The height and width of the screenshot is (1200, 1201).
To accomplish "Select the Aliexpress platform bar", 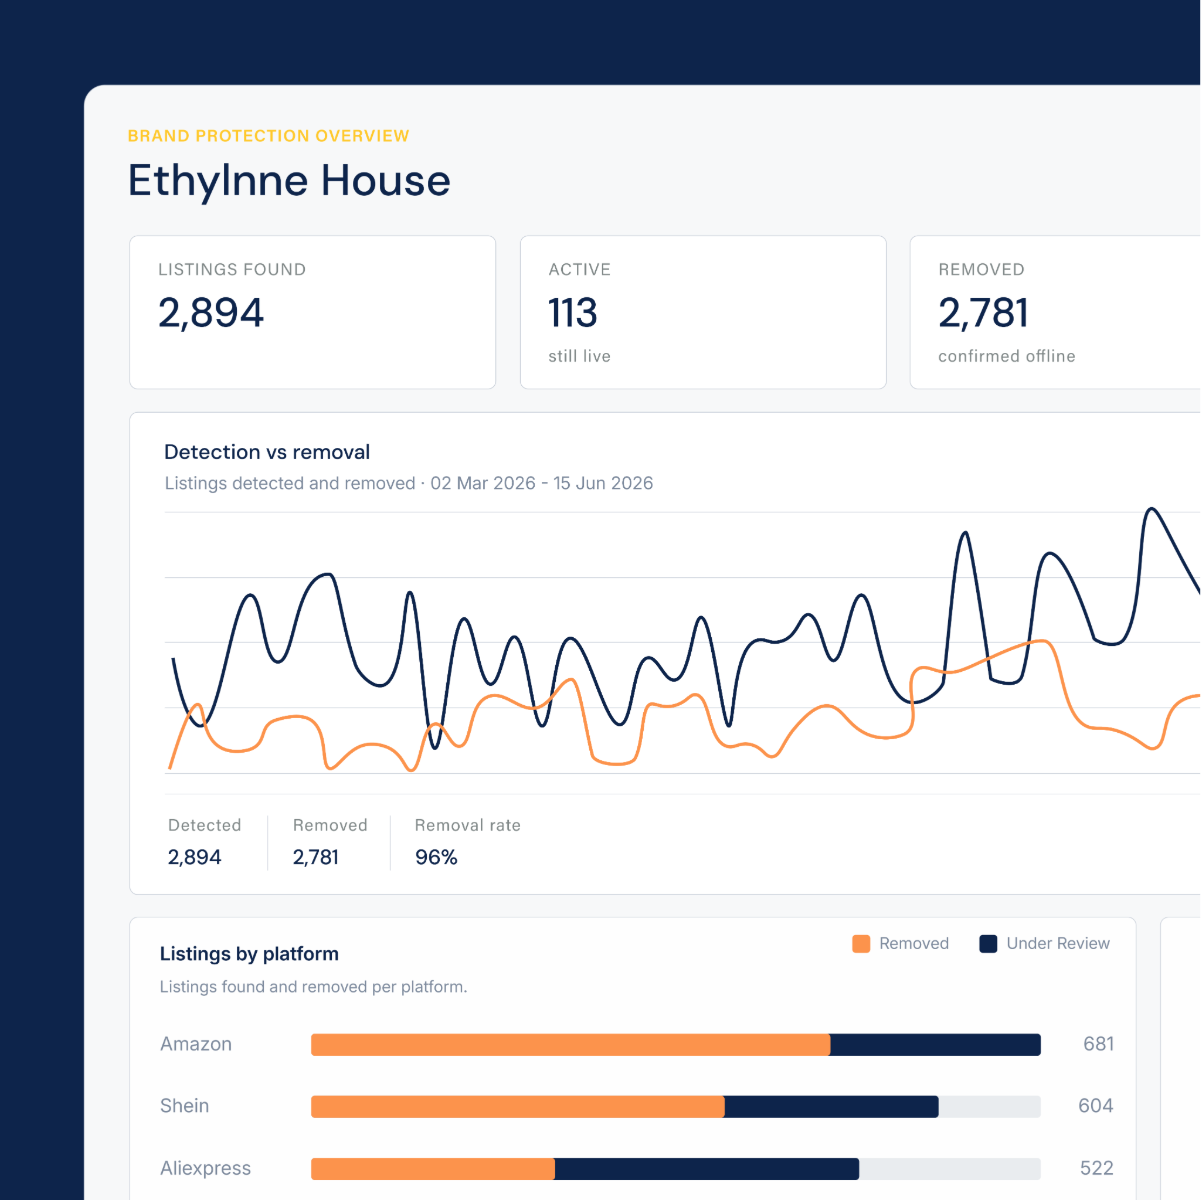I will coord(676,1169).
